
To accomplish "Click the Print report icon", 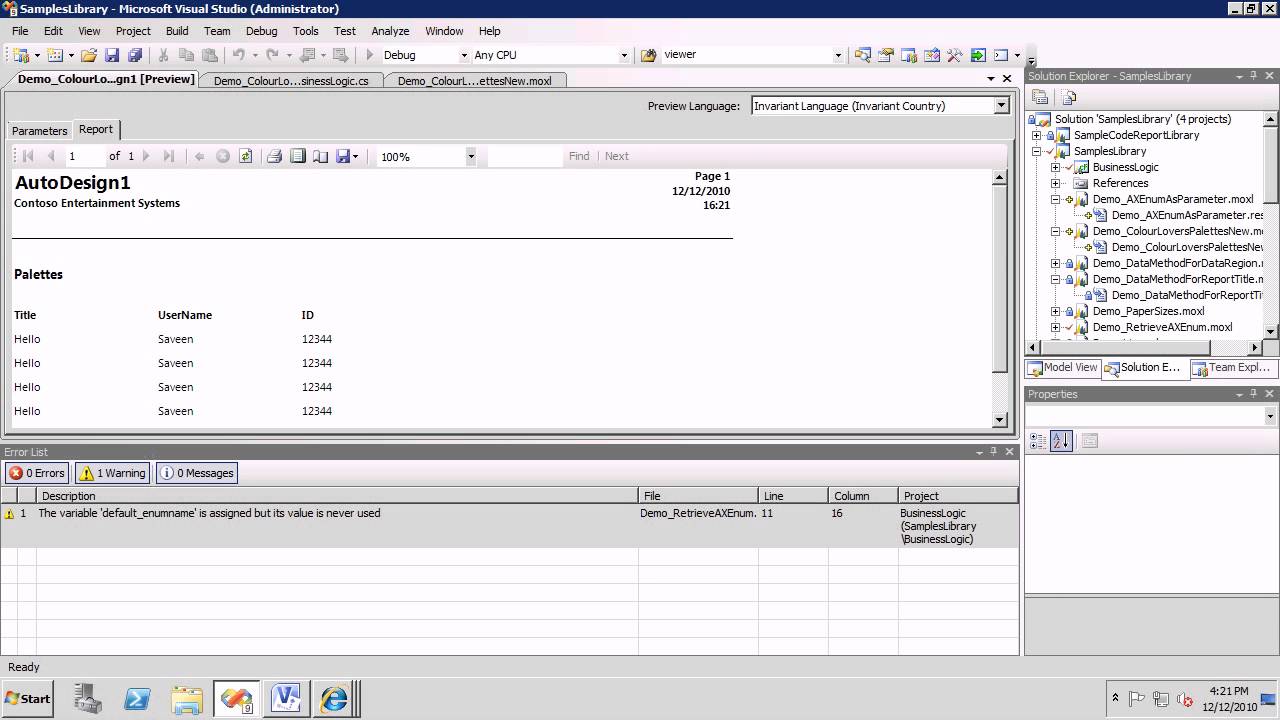I will pos(274,156).
